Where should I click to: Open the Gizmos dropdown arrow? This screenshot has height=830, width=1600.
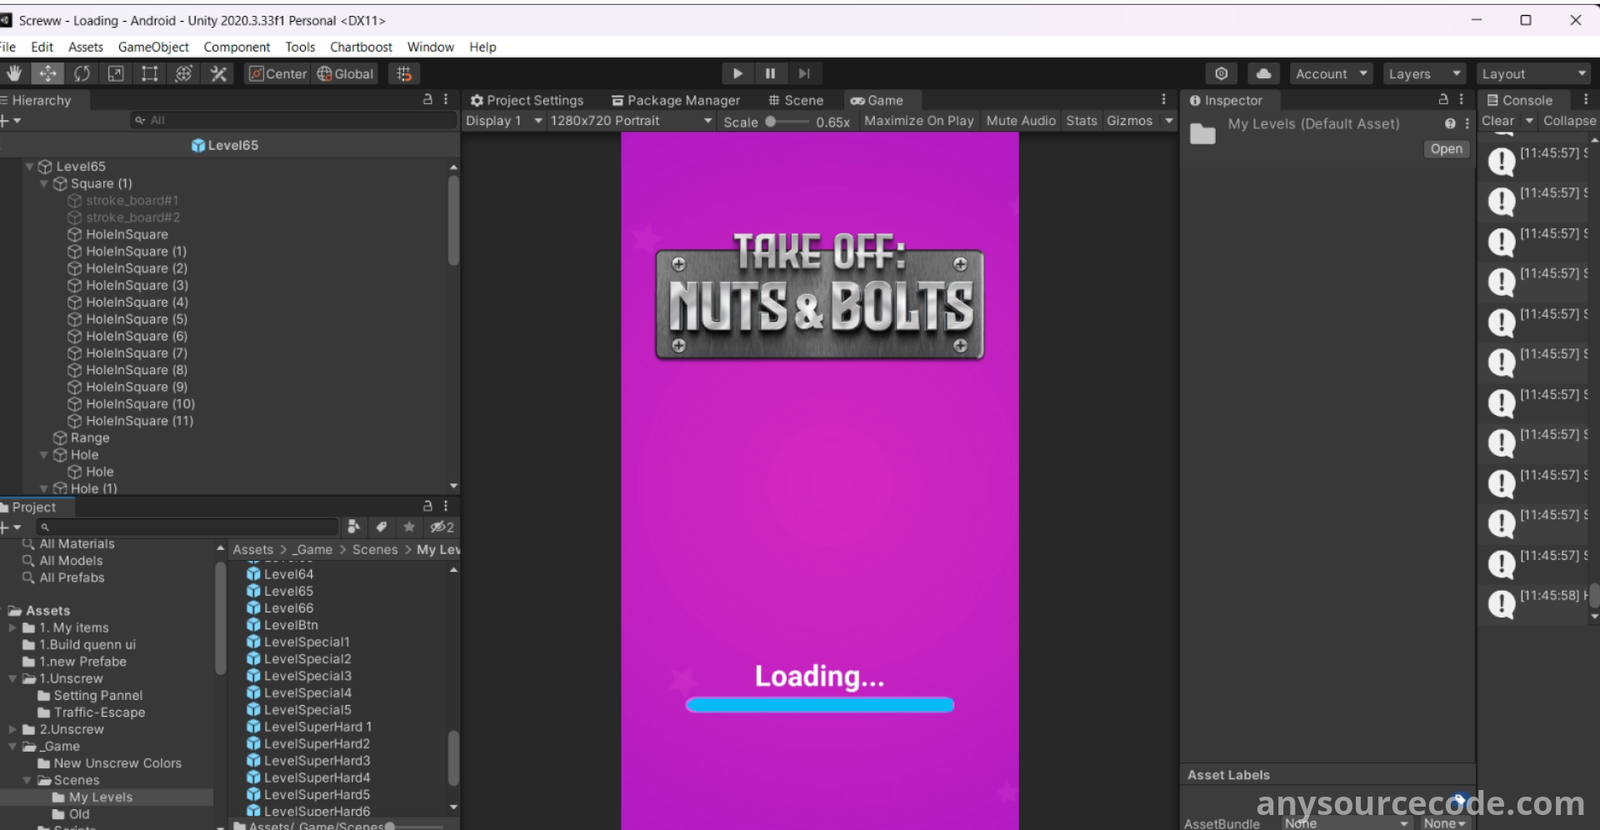pyautogui.click(x=1168, y=120)
